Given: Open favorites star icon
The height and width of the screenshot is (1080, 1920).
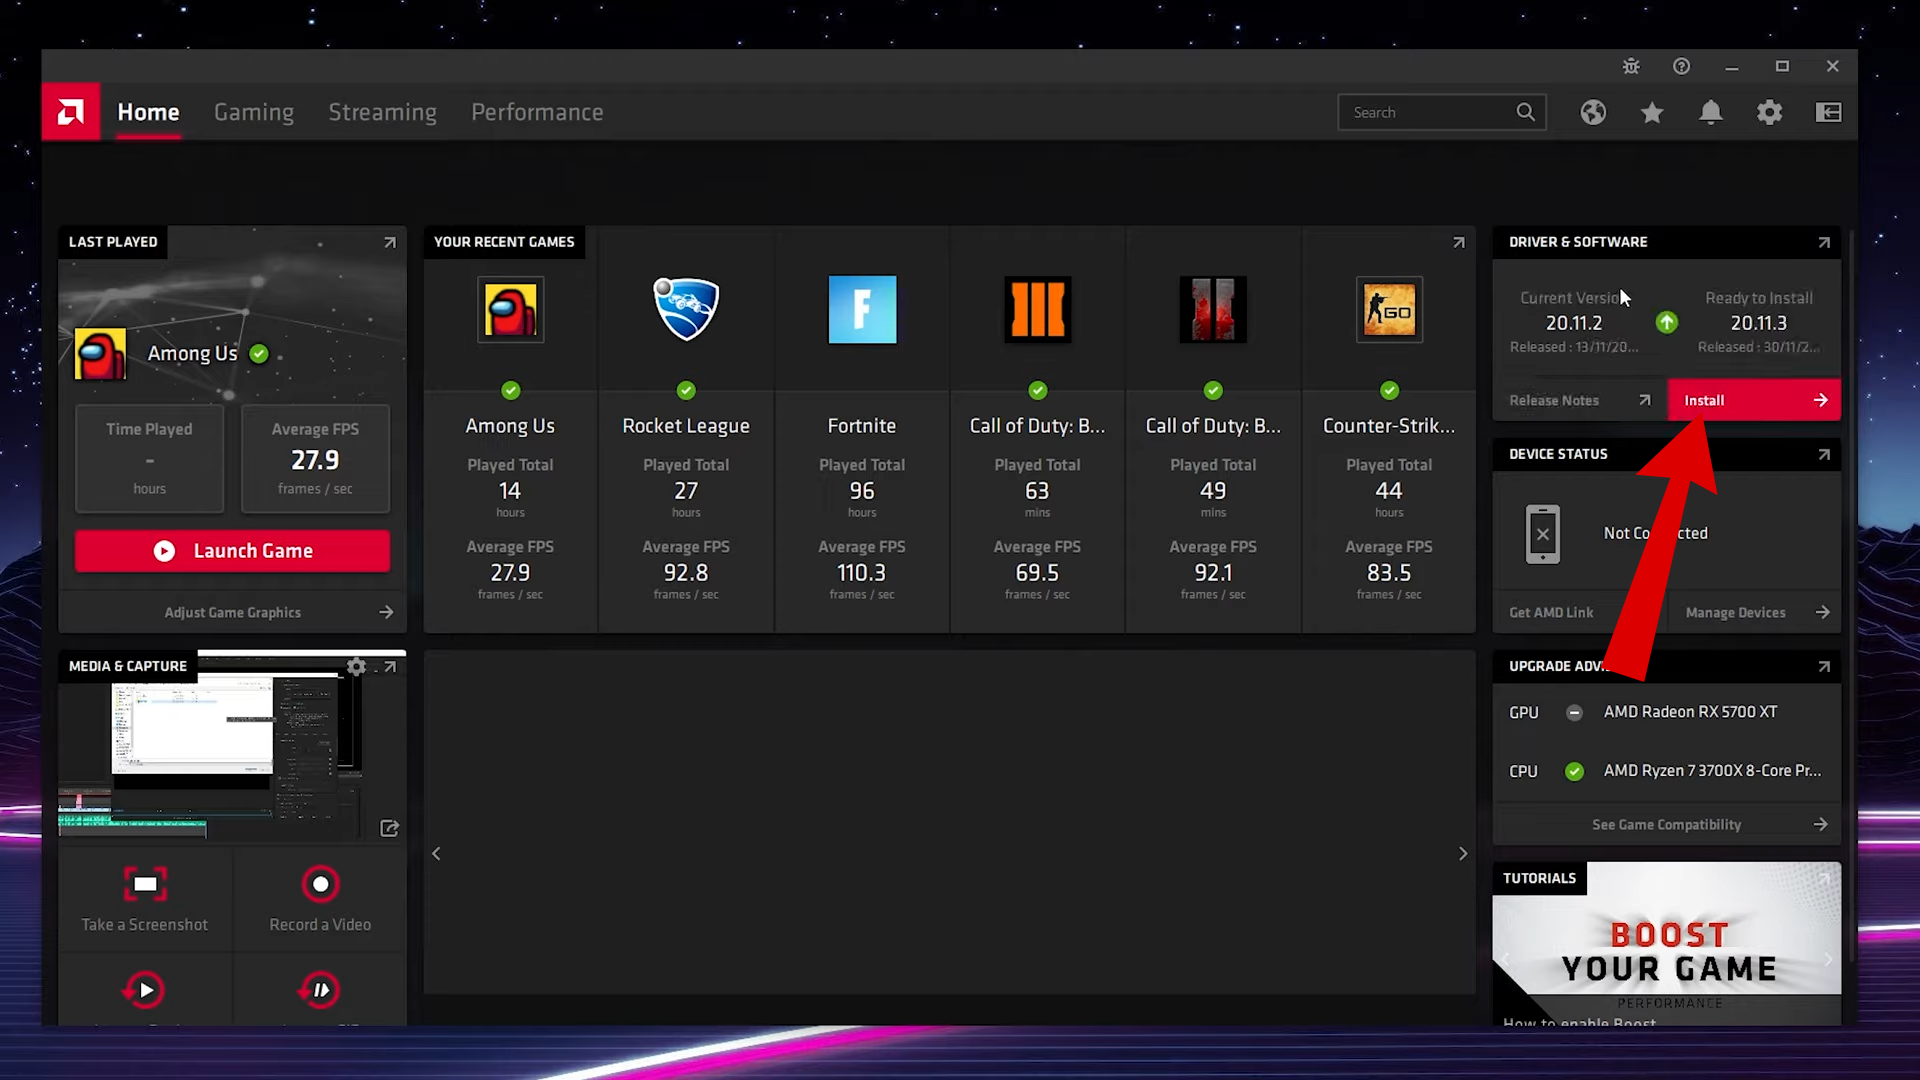Looking at the screenshot, I should pyautogui.click(x=1652, y=112).
